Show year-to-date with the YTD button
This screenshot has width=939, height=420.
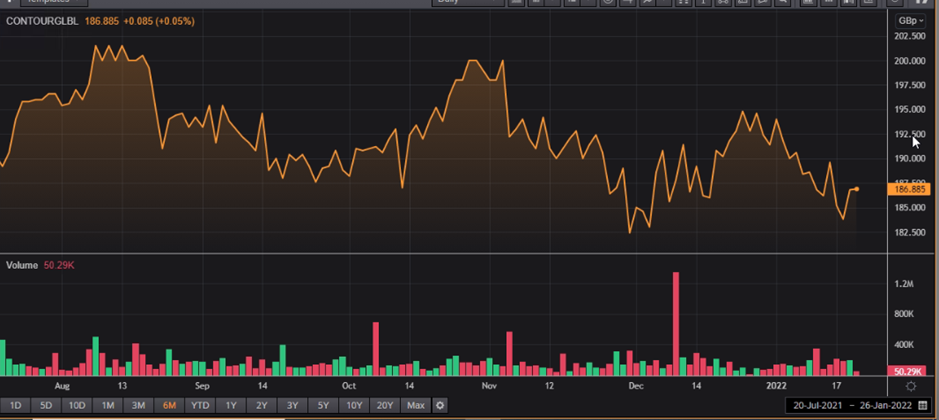coord(200,406)
